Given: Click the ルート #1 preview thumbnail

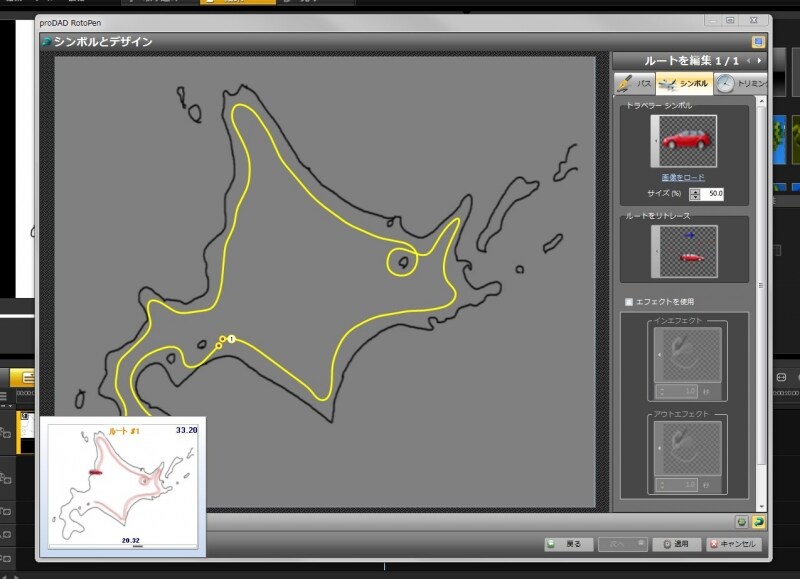Looking at the screenshot, I should [125, 485].
